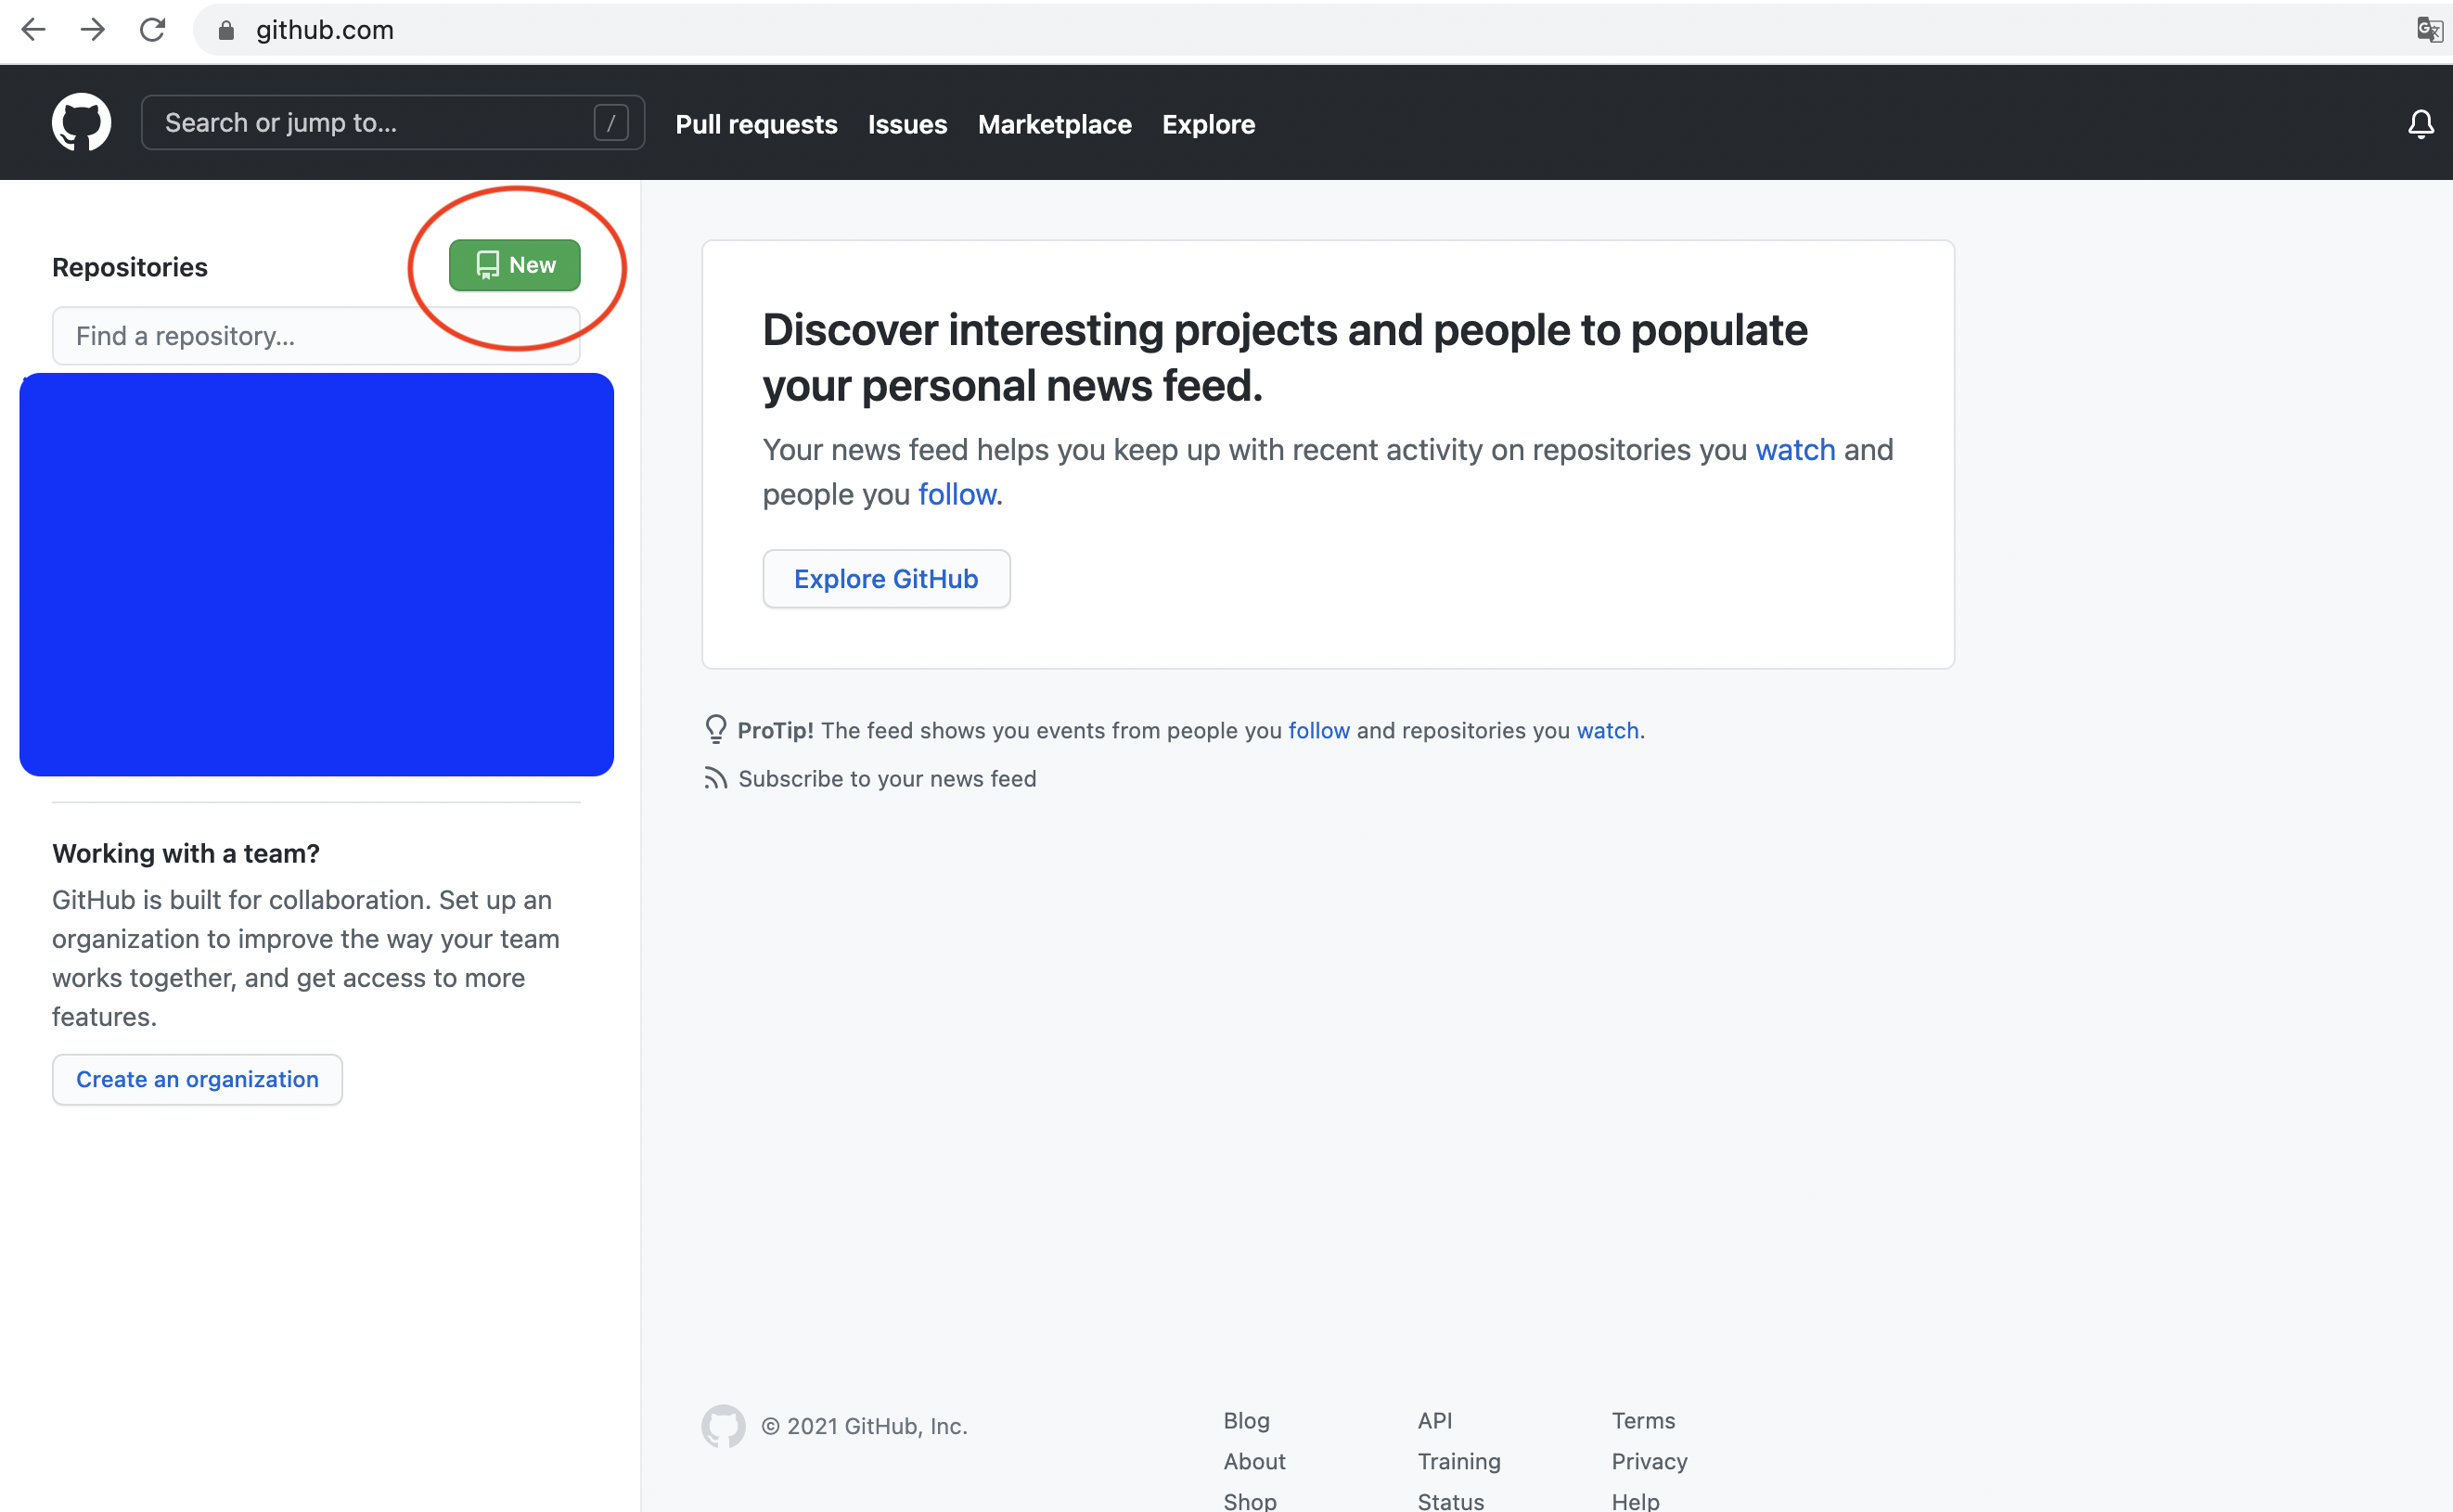Open the Privacy link in the footer
This screenshot has height=1512, width=2453.
(x=1648, y=1461)
